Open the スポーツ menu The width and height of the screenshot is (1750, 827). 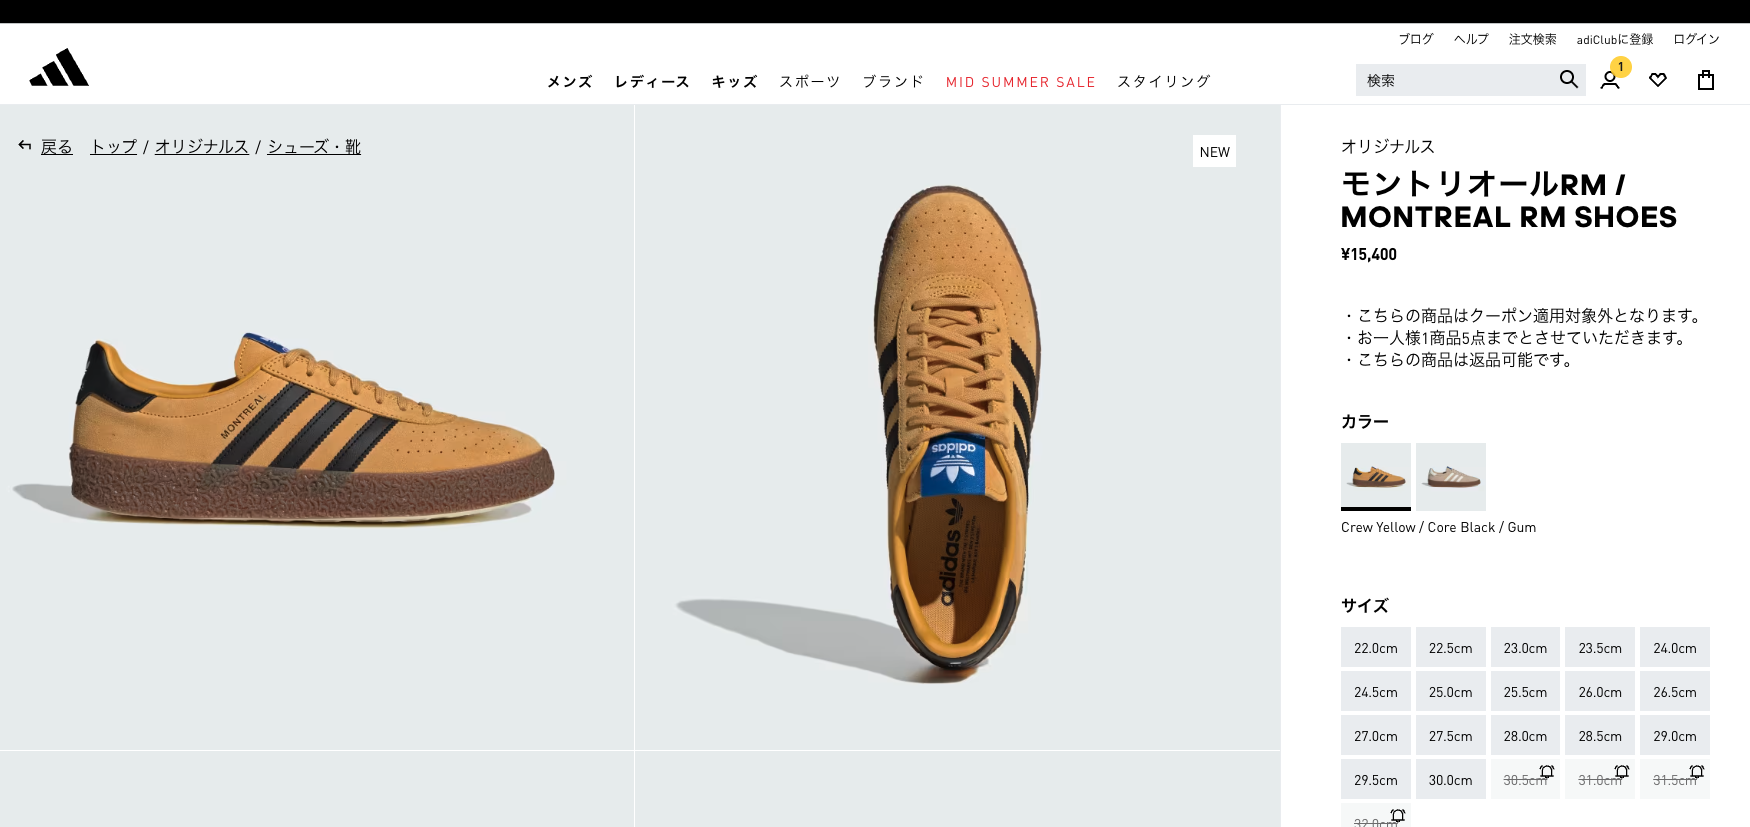coord(810,82)
